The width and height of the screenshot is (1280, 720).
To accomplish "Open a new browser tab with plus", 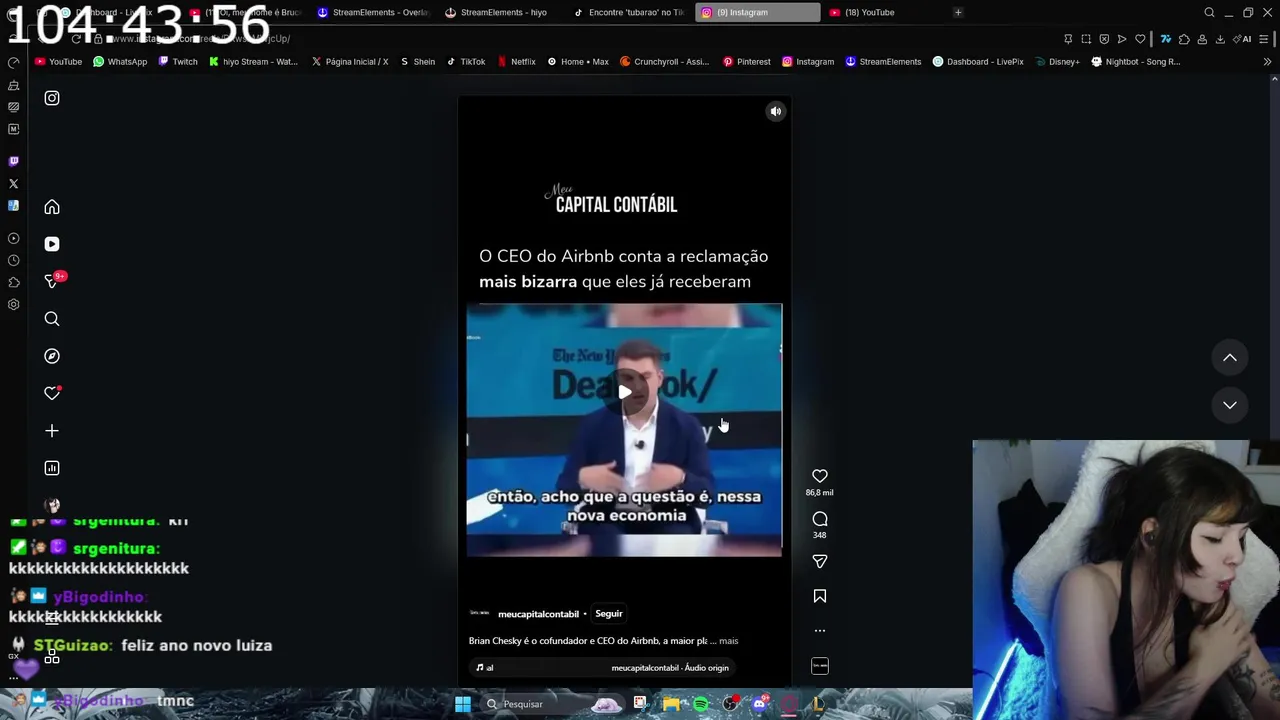I will coord(958,12).
